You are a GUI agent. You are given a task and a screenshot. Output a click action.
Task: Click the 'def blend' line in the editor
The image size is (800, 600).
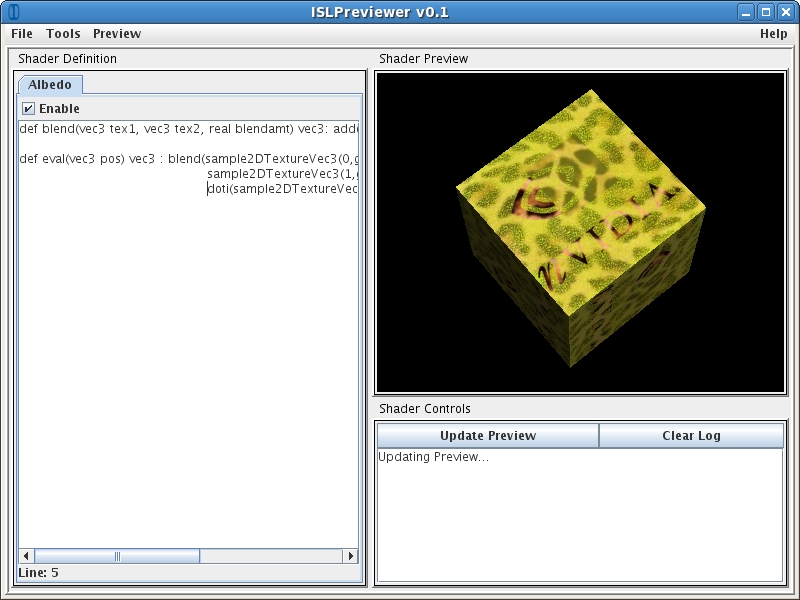coord(189,129)
